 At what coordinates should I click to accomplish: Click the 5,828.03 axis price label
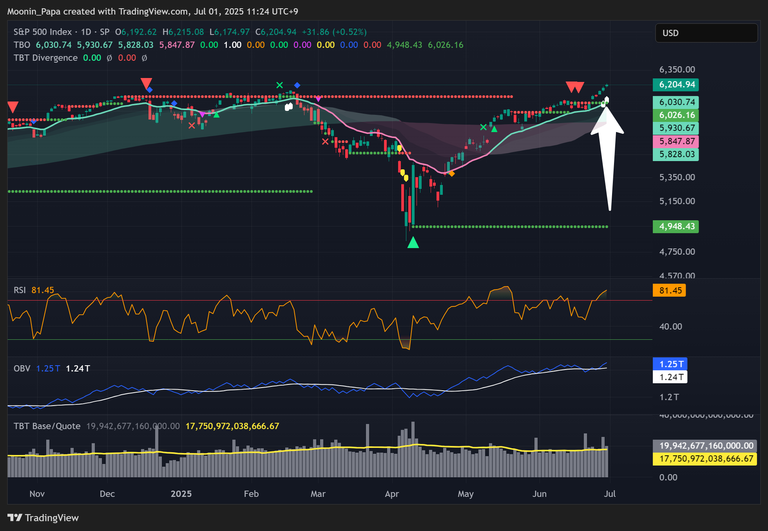676,154
